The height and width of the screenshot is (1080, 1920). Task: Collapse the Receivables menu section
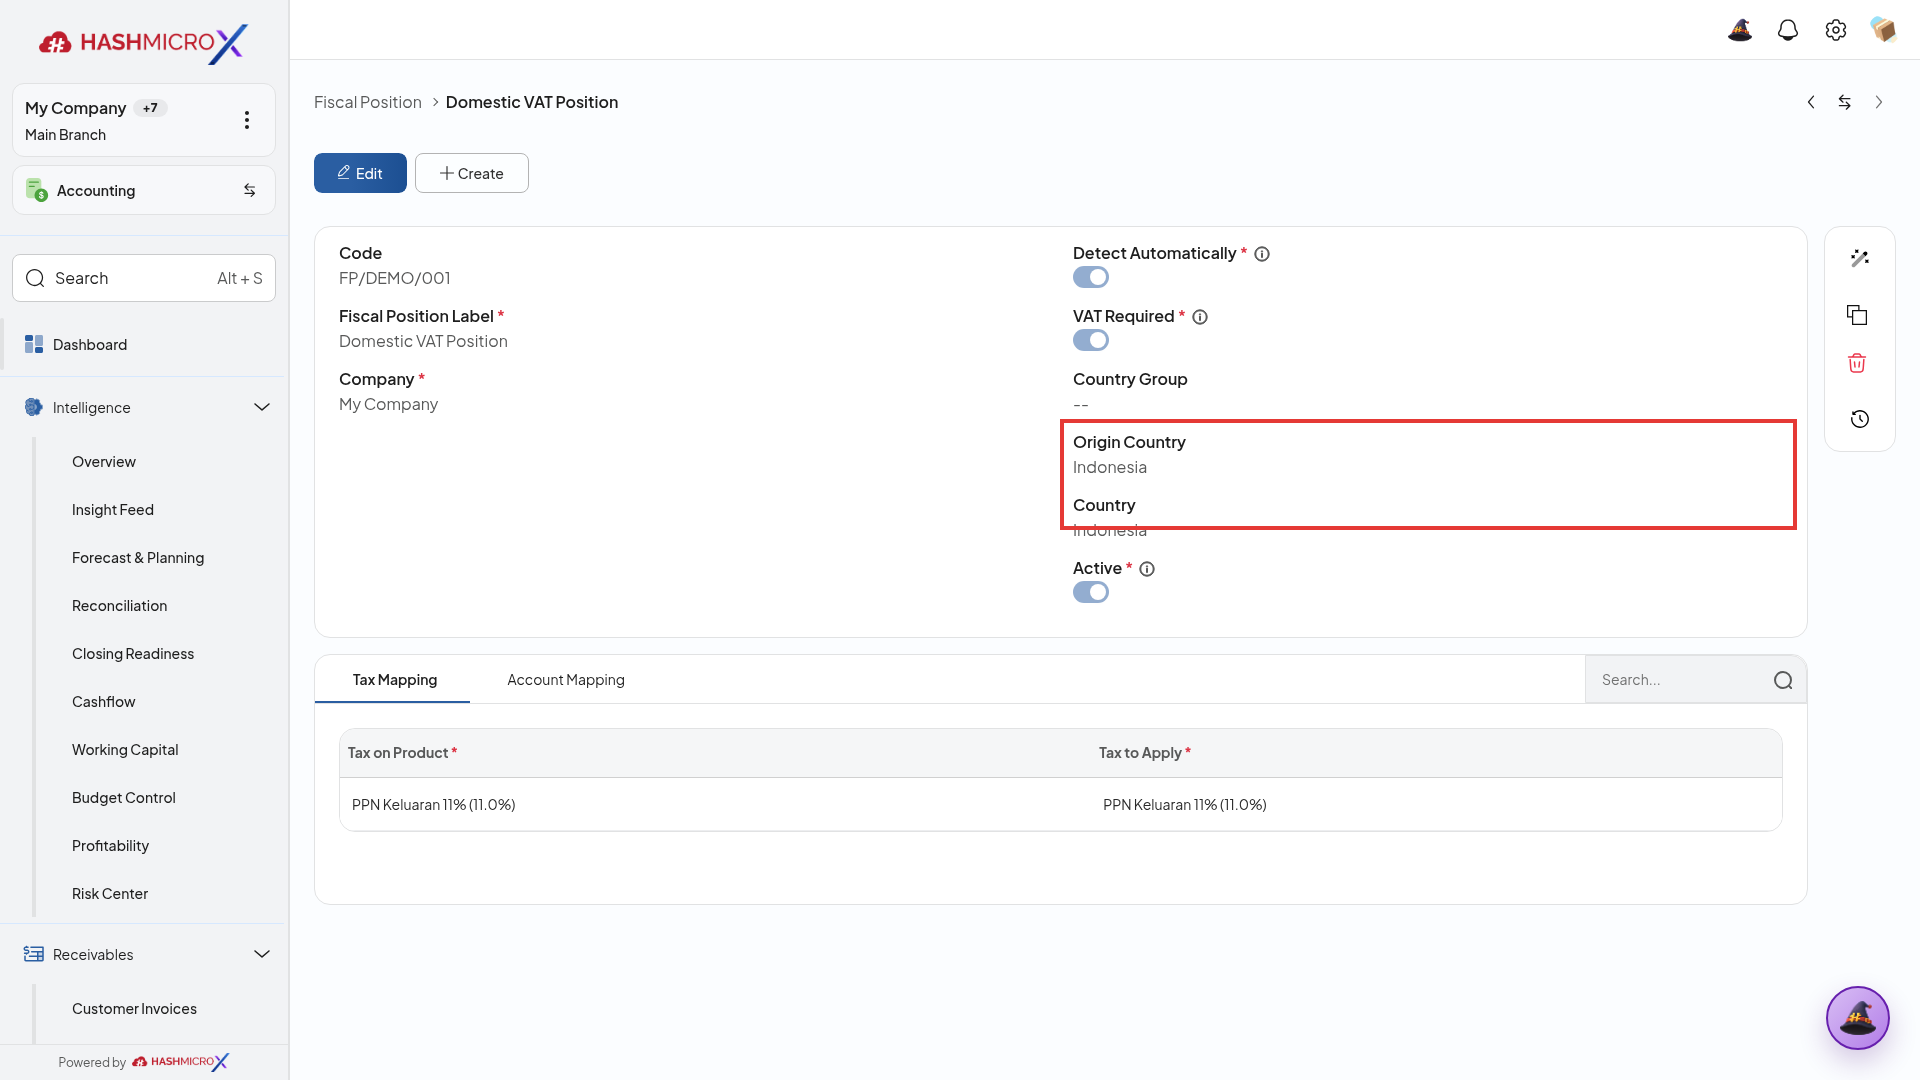[x=262, y=954]
